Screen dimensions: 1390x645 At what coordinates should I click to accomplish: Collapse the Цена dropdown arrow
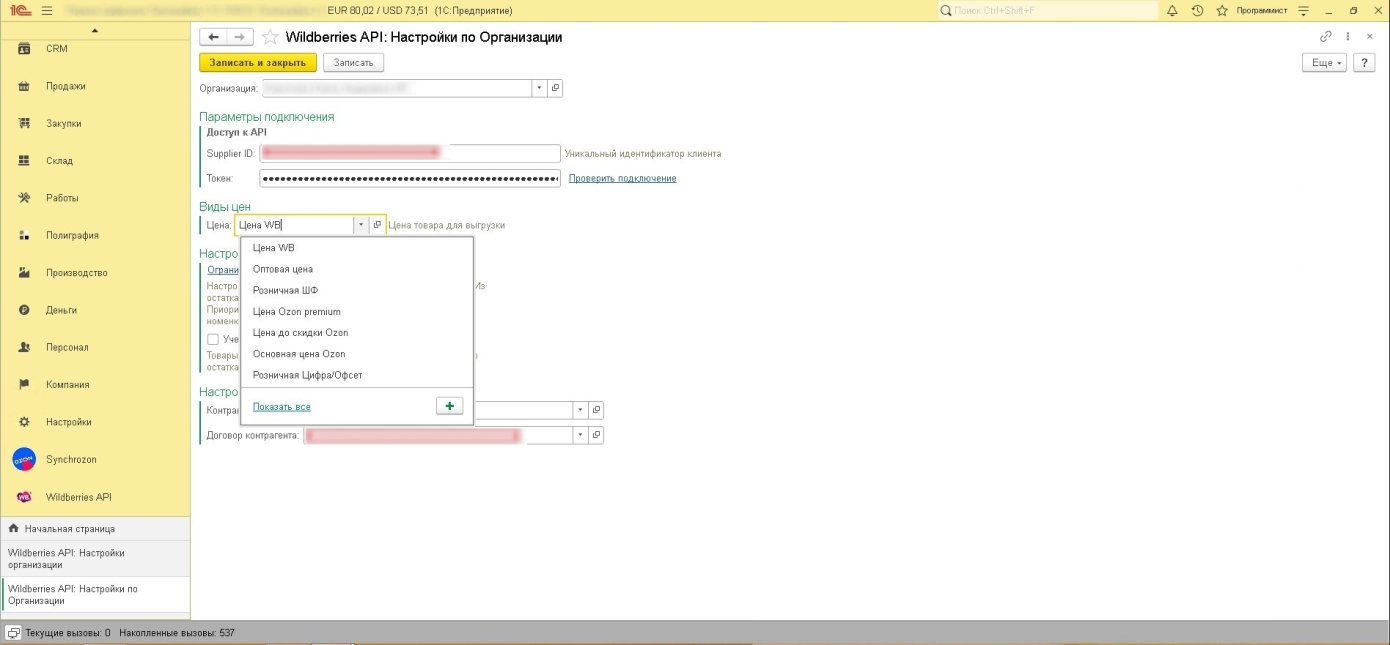click(x=361, y=225)
